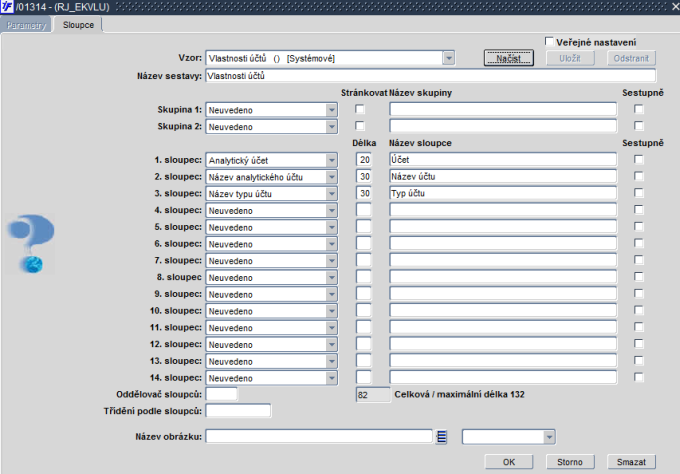This screenshot has height=474, width=680.
Task: Check Sestupně for 2. sloupec
Action: tap(638, 177)
